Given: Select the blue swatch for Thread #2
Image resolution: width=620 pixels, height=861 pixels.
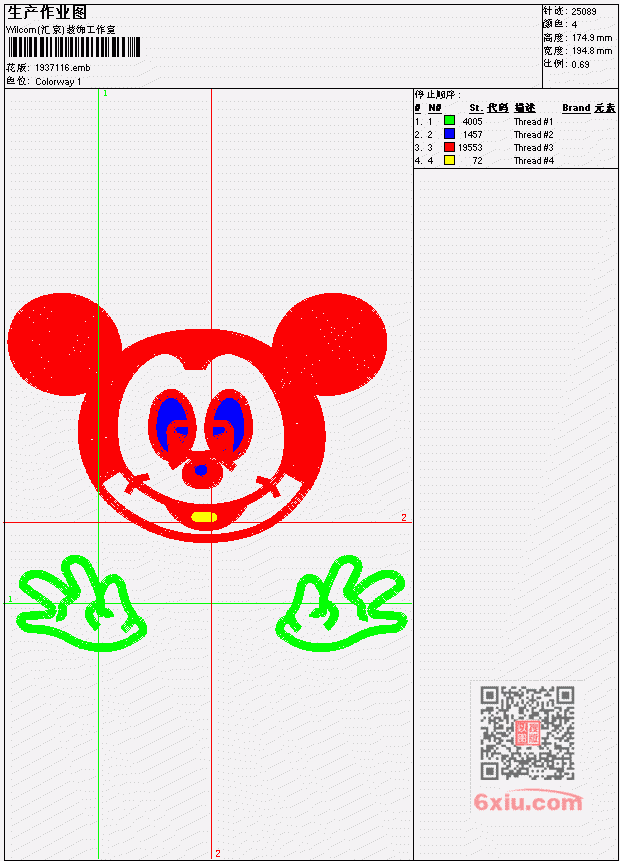Looking at the screenshot, I should pyautogui.click(x=449, y=133).
